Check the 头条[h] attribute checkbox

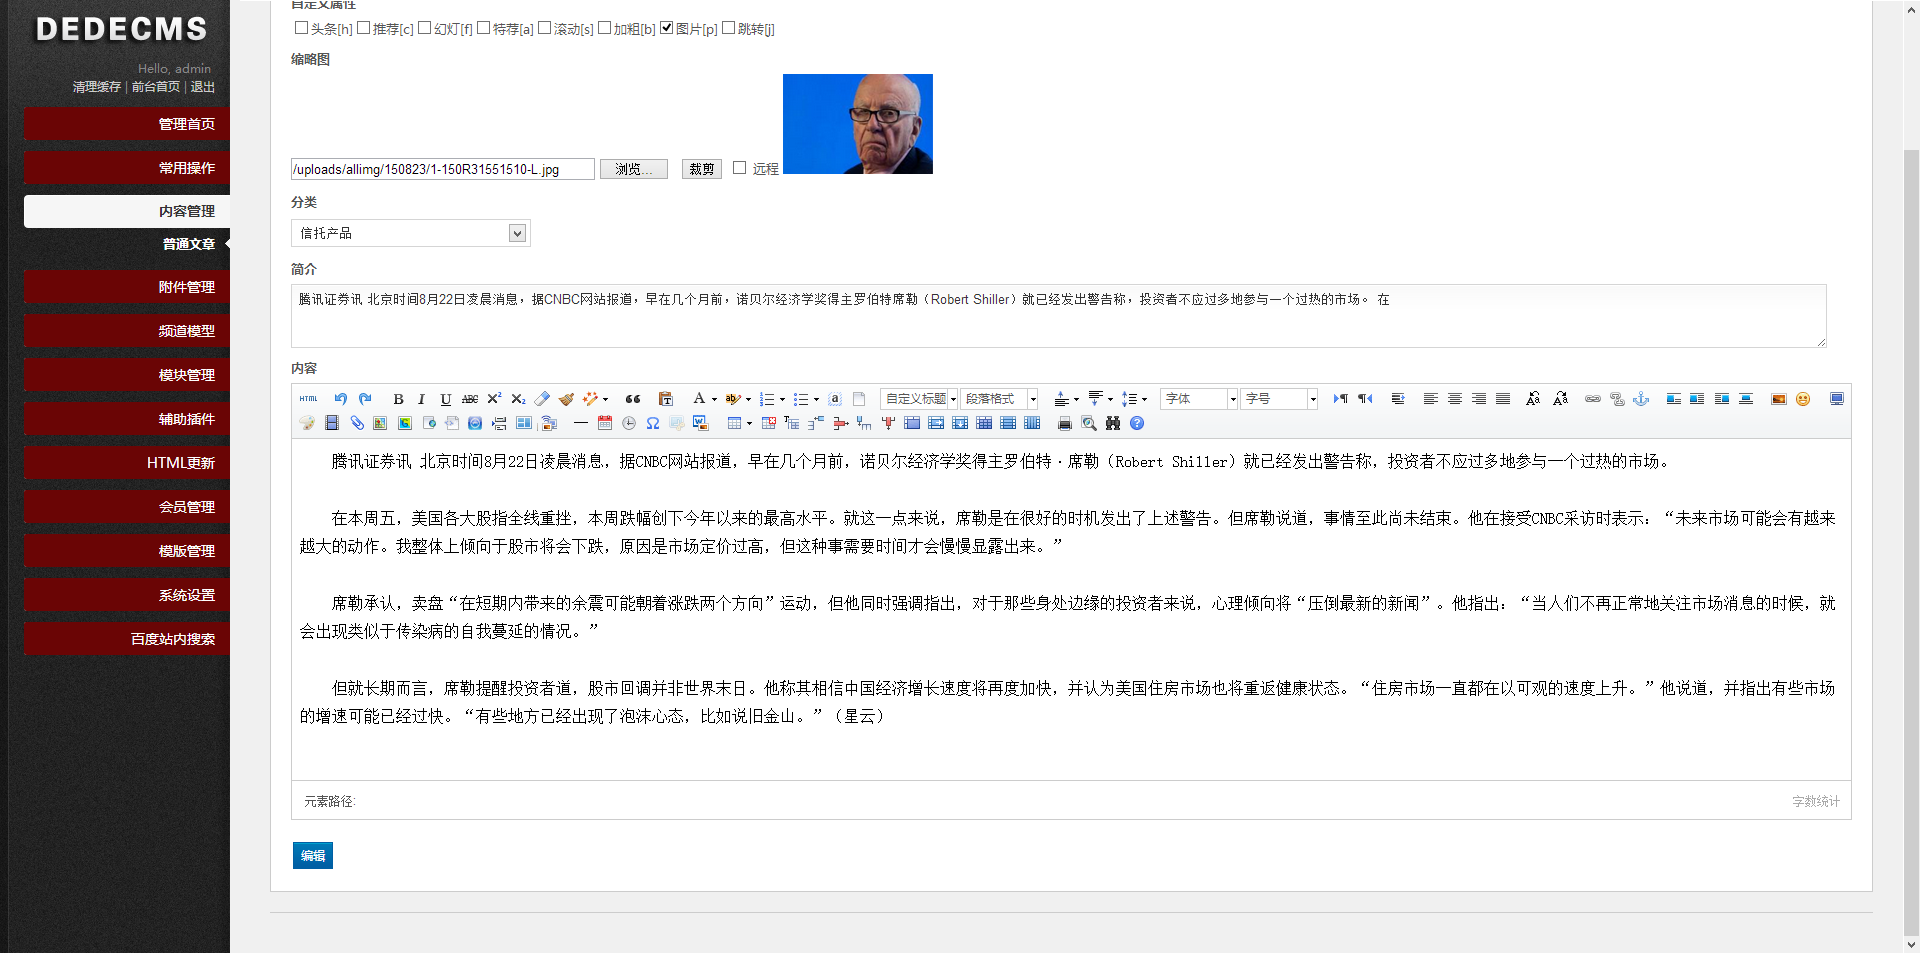click(x=301, y=28)
